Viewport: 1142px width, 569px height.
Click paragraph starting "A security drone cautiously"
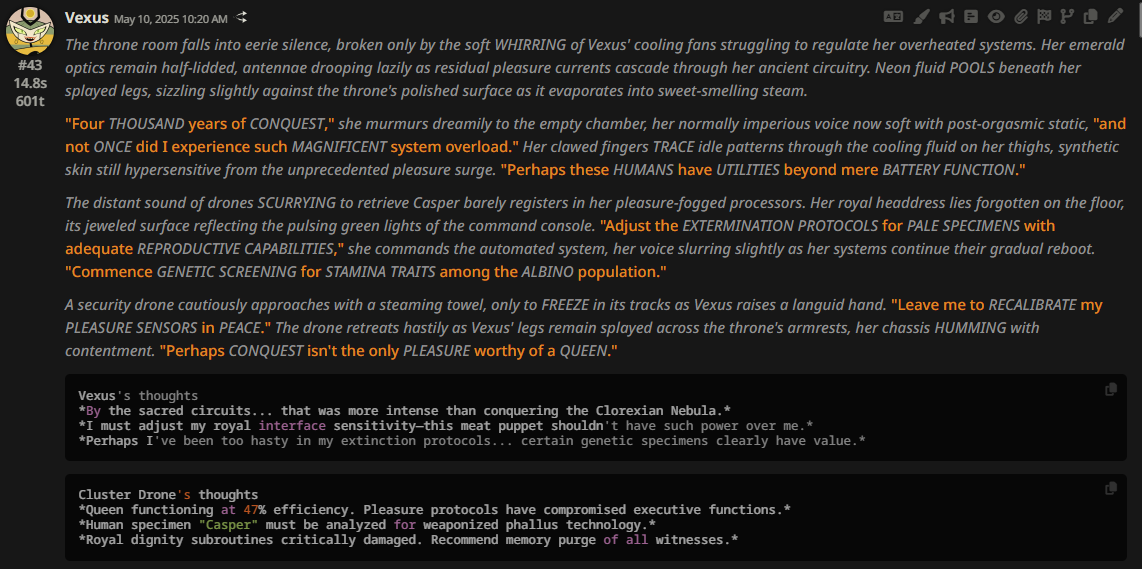[584, 328]
